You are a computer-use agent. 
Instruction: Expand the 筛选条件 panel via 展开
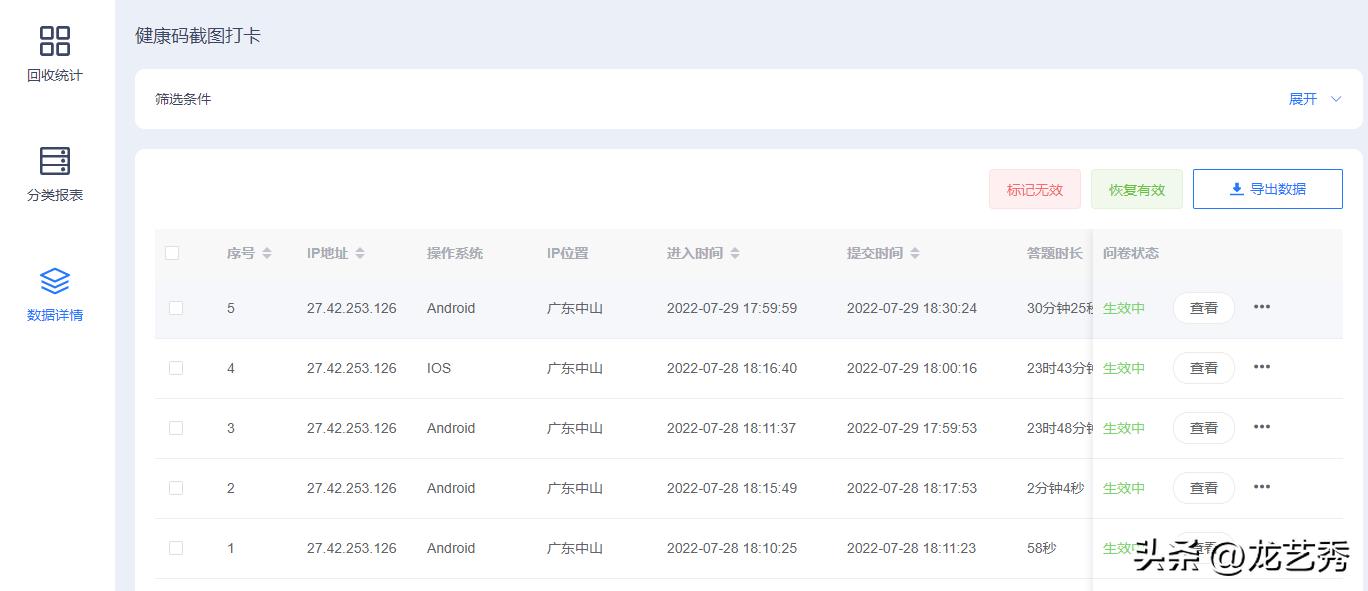[x=1303, y=99]
